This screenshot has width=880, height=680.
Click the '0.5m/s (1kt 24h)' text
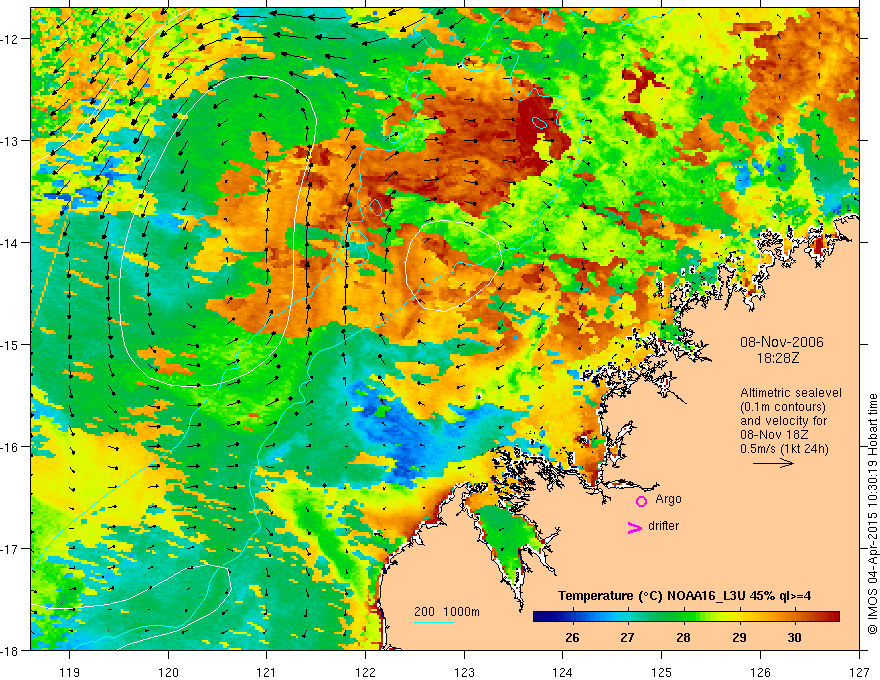(784, 448)
